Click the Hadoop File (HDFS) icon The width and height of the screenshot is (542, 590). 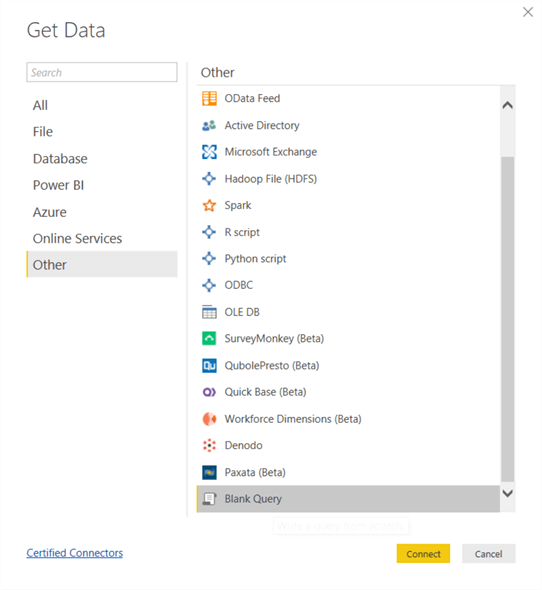(209, 179)
